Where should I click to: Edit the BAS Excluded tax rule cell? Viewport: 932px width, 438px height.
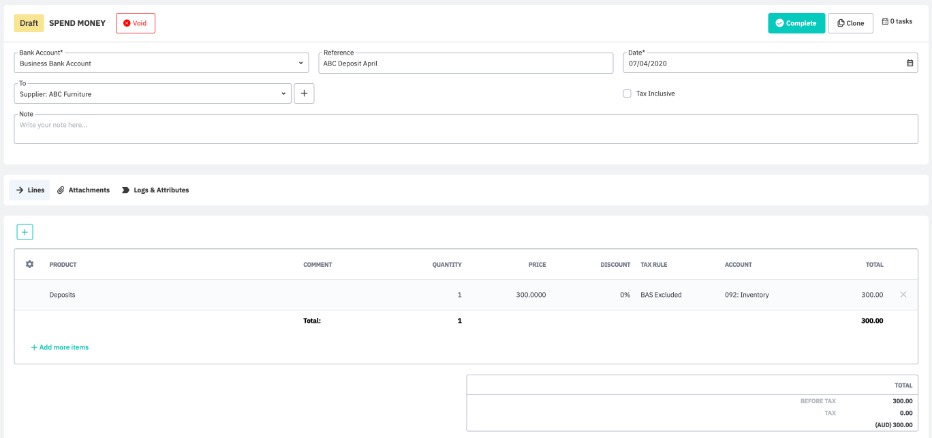coord(660,295)
